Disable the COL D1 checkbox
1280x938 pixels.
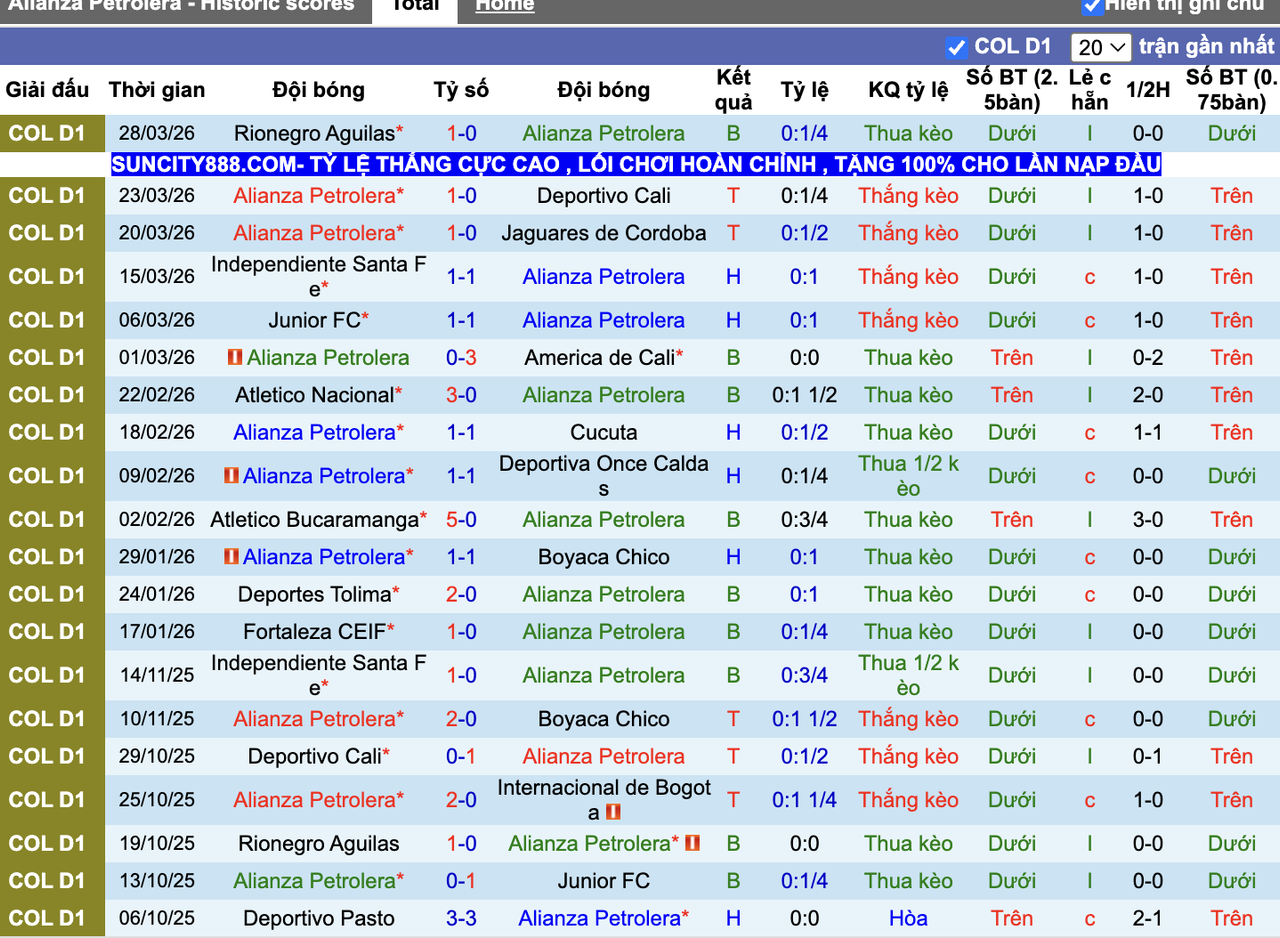(x=957, y=46)
